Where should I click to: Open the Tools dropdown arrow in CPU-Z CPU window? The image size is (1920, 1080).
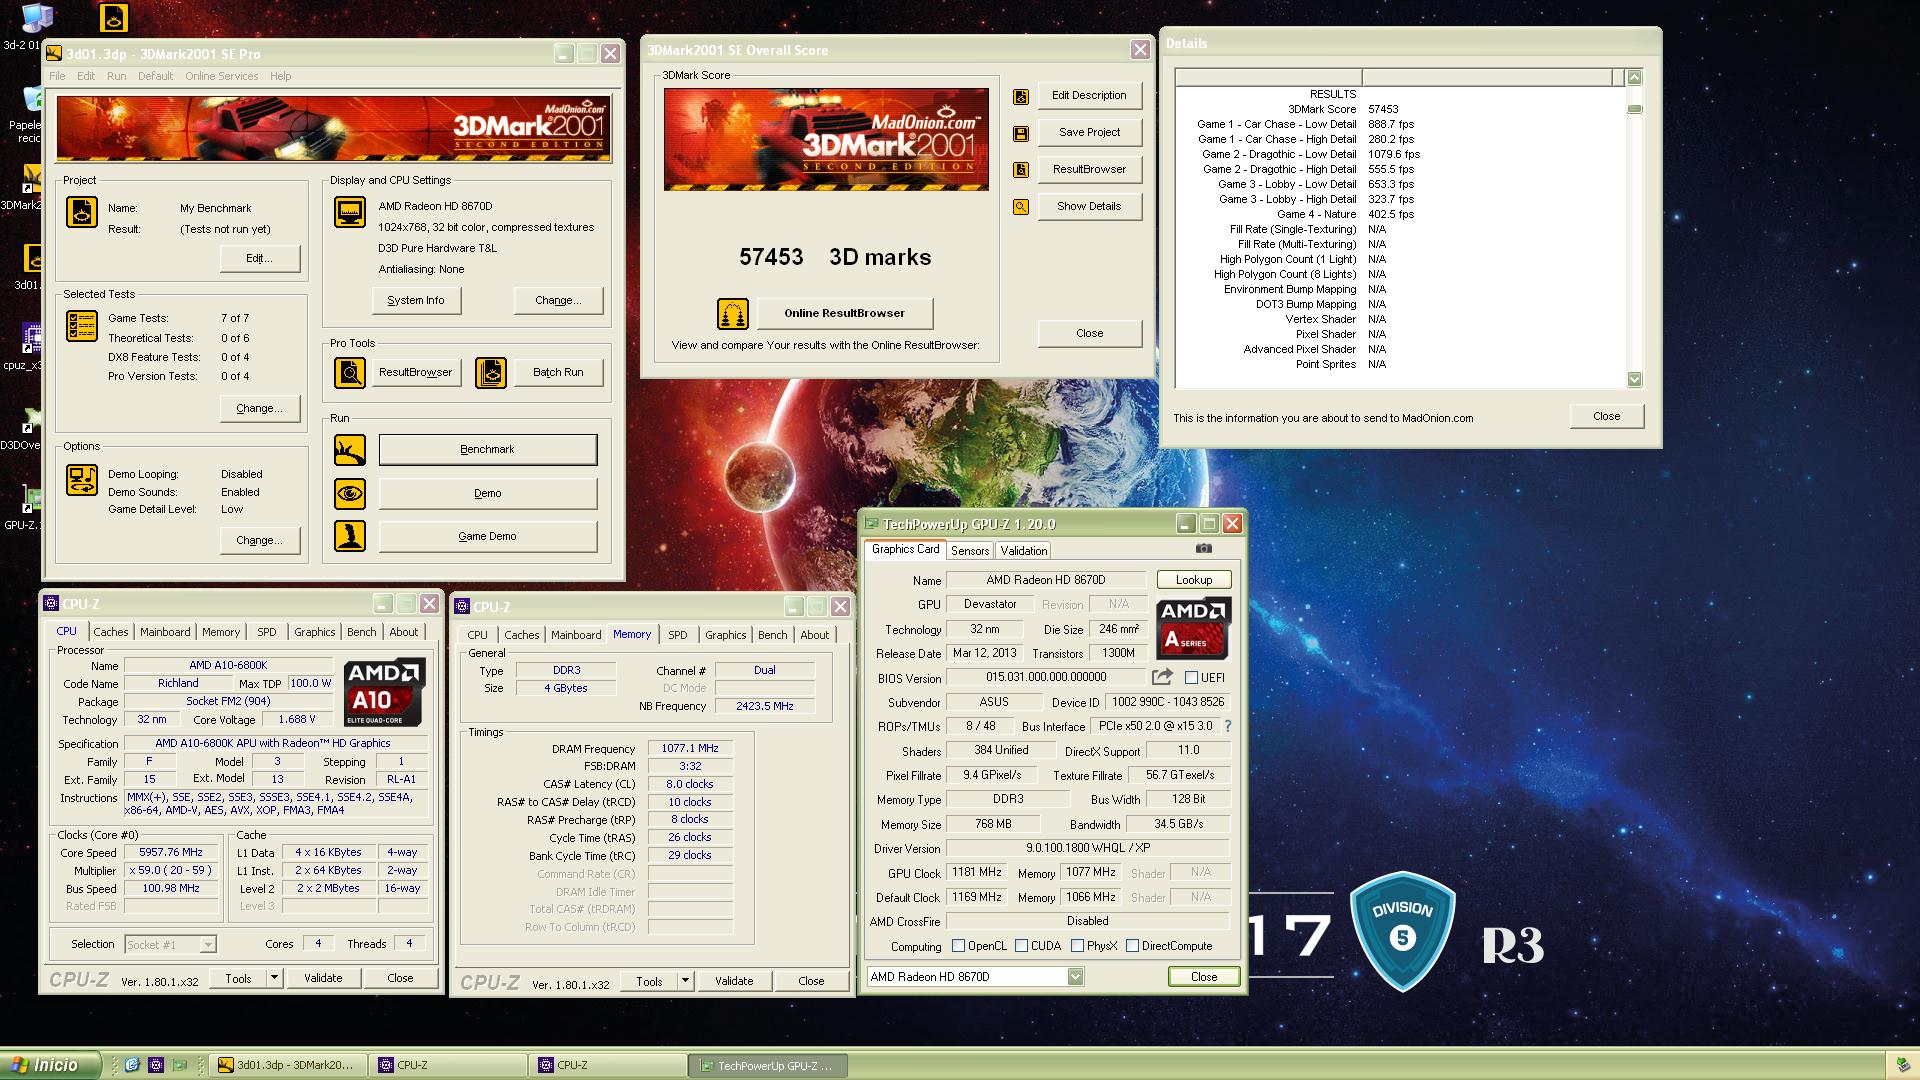pyautogui.click(x=274, y=978)
